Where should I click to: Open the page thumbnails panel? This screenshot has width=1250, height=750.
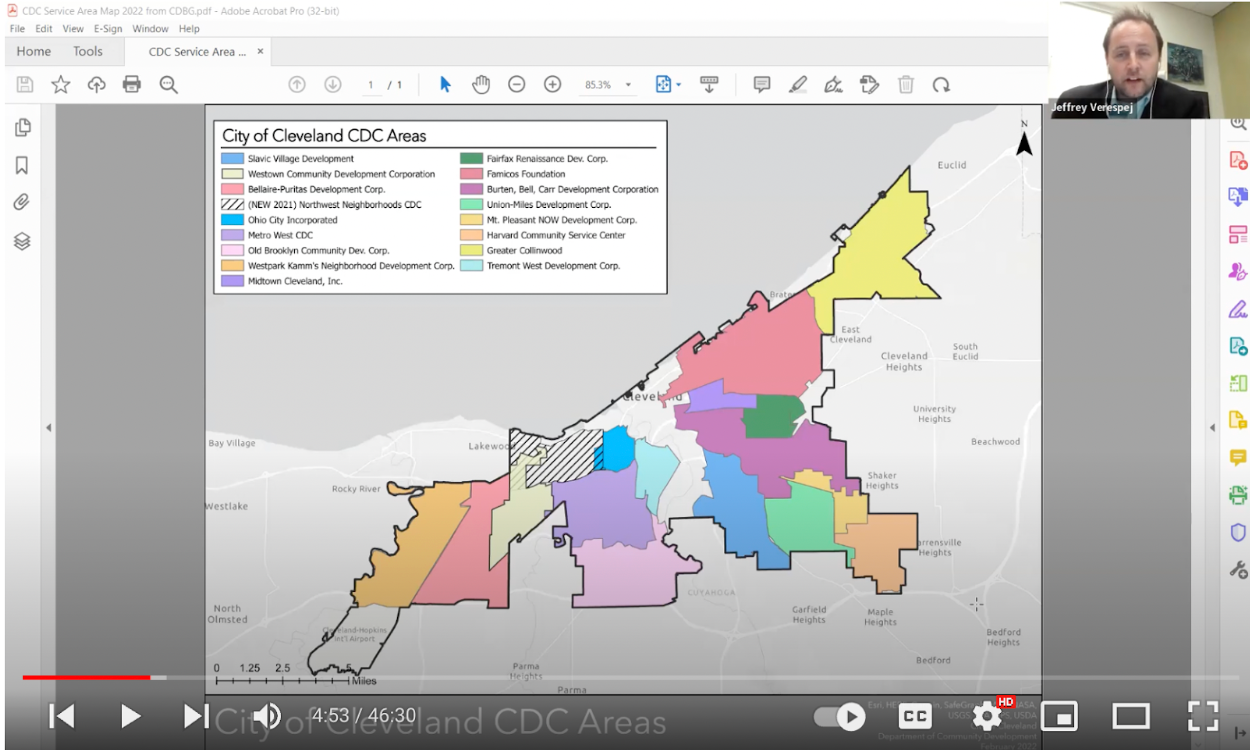pos(22,127)
